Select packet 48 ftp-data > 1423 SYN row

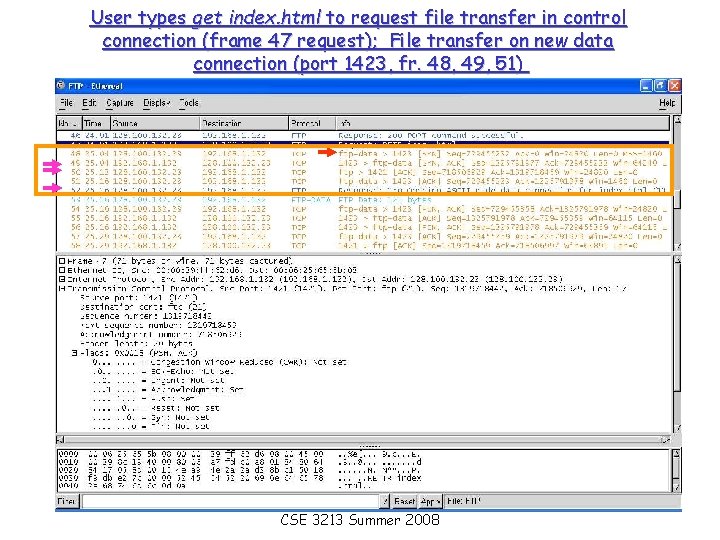363,154
